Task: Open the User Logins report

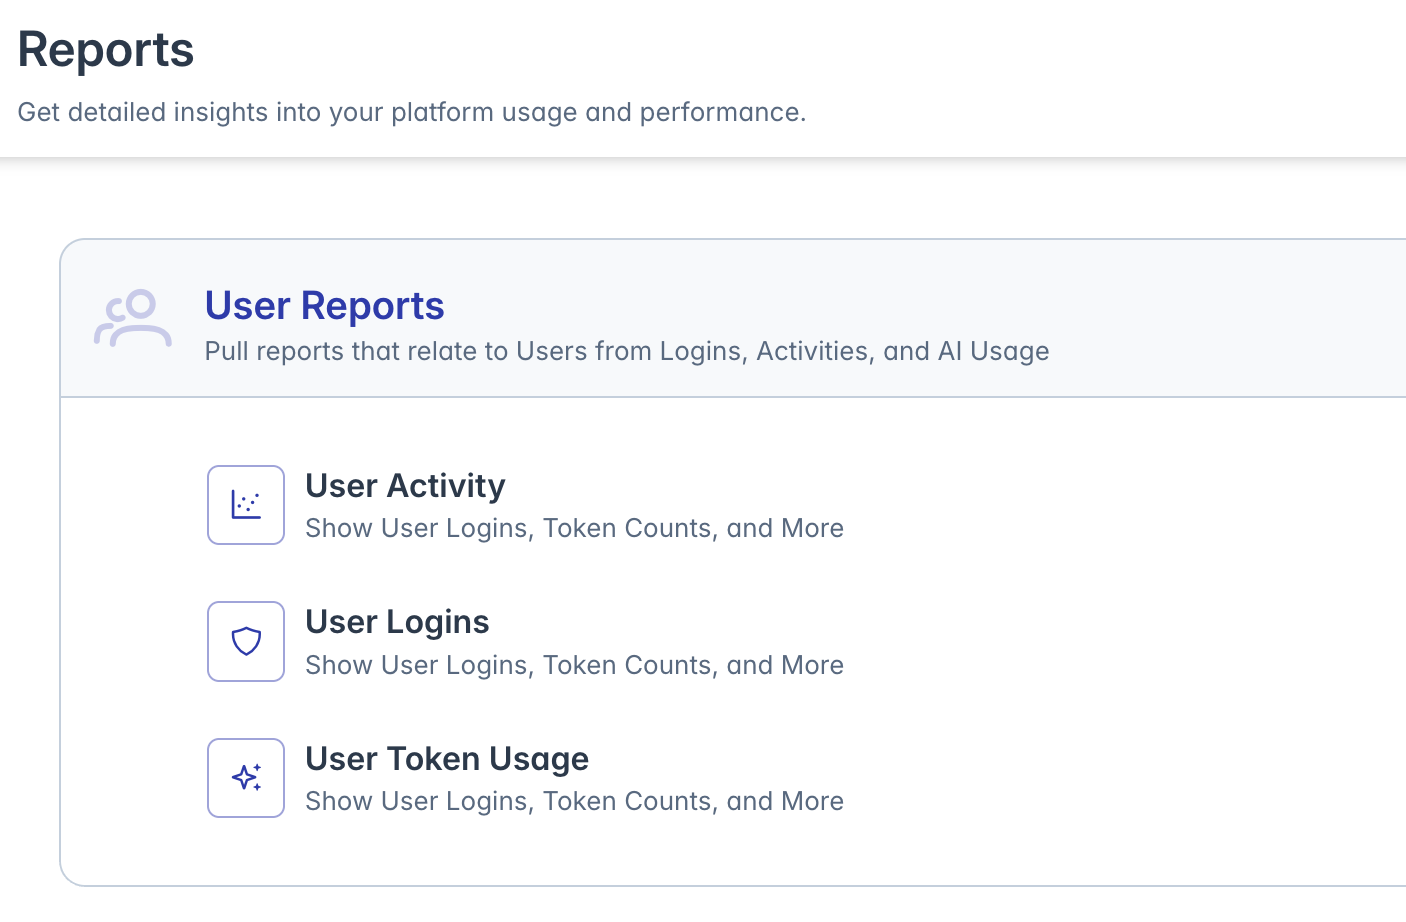Action: pos(397,622)
